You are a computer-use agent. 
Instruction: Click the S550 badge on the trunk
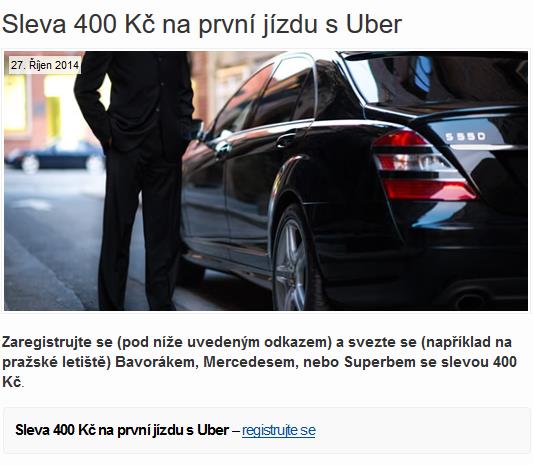465,137
